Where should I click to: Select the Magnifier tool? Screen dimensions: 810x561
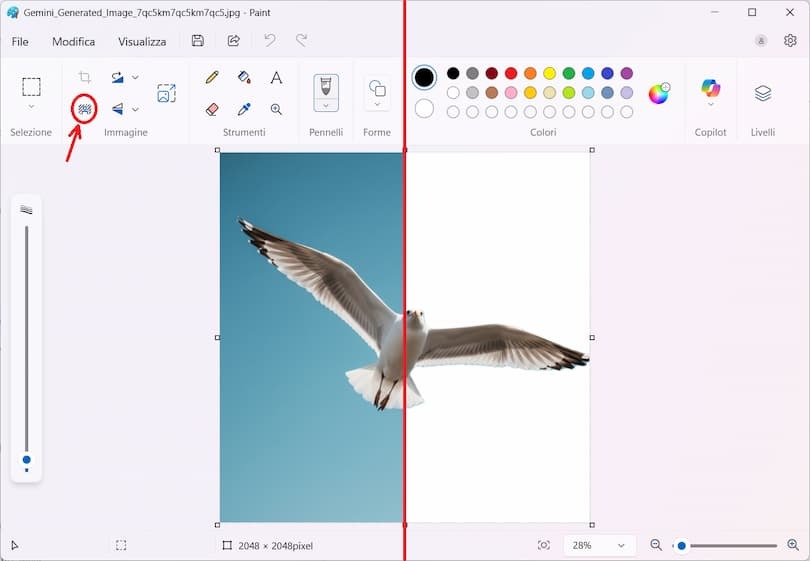276,109
